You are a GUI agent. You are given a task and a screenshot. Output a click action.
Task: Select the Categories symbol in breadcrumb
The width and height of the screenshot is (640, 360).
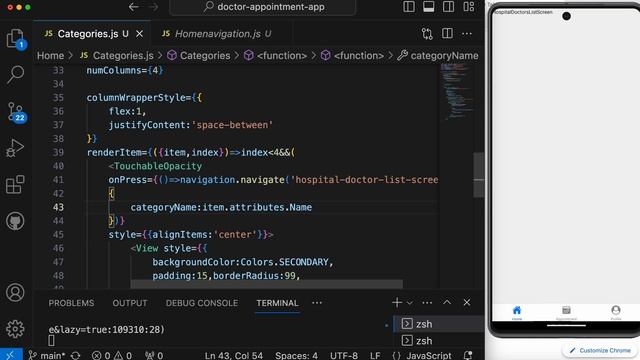[x=199, y=56]
